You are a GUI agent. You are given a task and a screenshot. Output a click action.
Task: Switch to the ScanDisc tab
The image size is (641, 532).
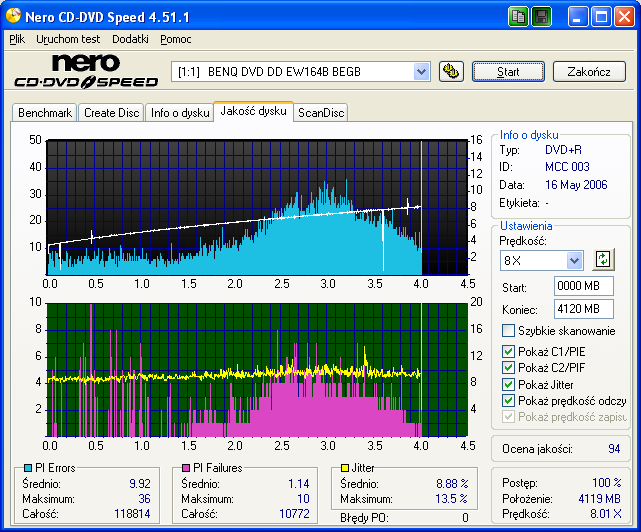point(321,113)
